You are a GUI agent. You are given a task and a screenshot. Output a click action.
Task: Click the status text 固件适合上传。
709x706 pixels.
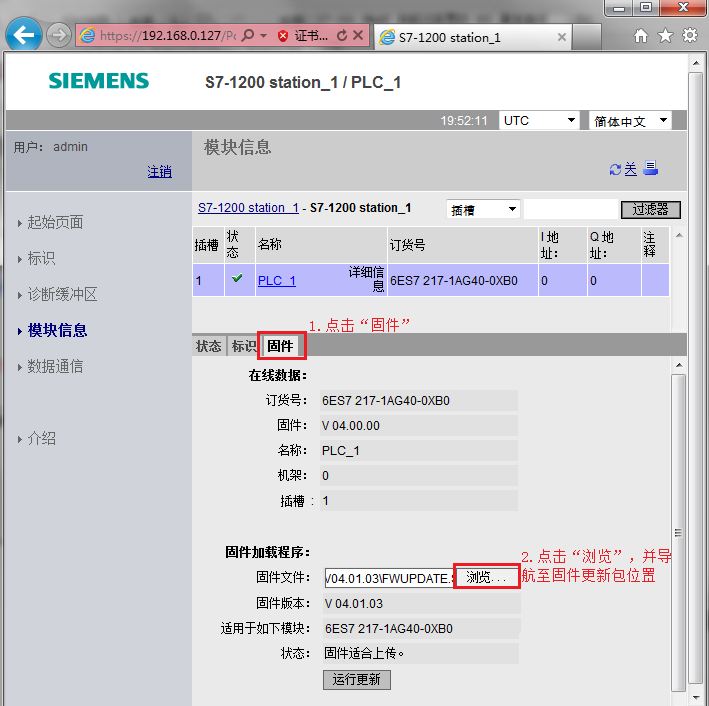tap(364, 654)
